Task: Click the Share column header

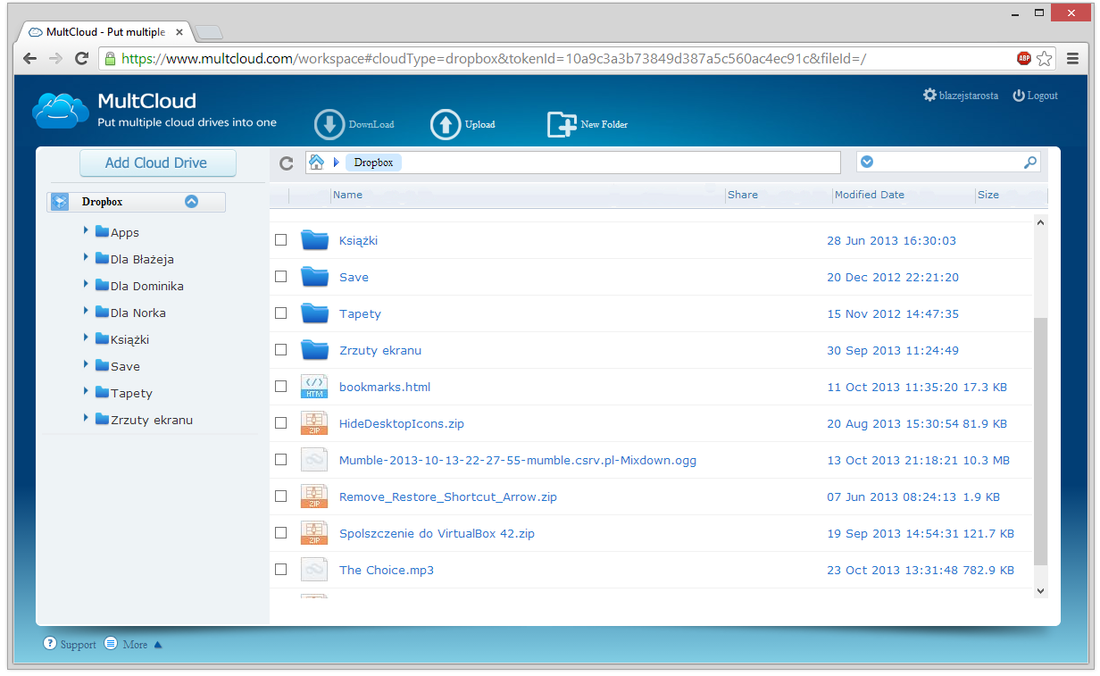Action: pos(742,195)
